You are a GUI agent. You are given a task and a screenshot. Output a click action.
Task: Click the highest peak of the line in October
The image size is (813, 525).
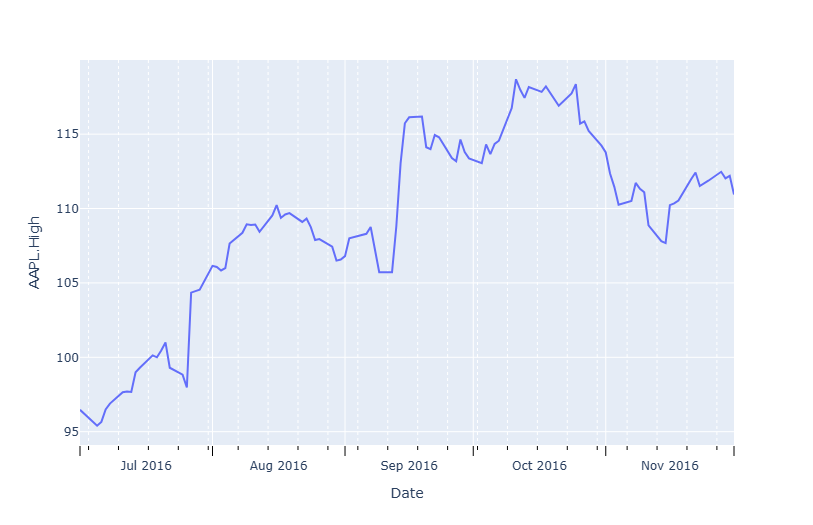tap(516, 80)
